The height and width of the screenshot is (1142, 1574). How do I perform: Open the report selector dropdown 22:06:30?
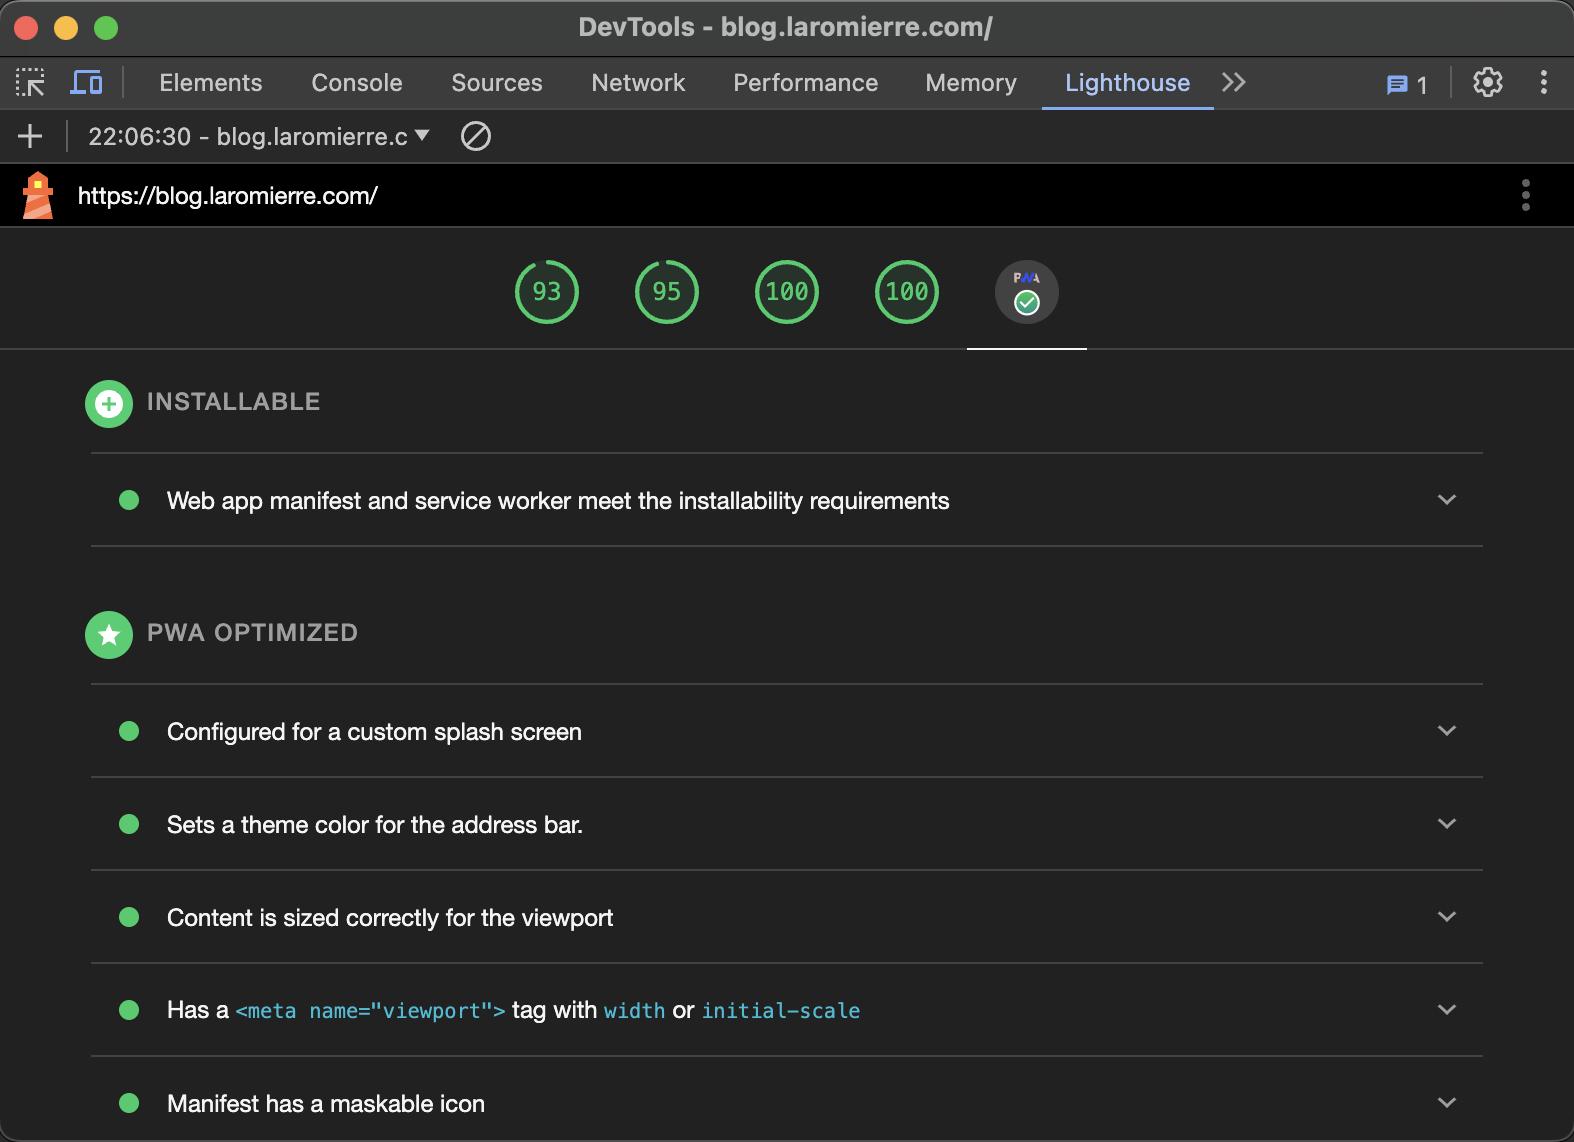click(x=259, y=136)
